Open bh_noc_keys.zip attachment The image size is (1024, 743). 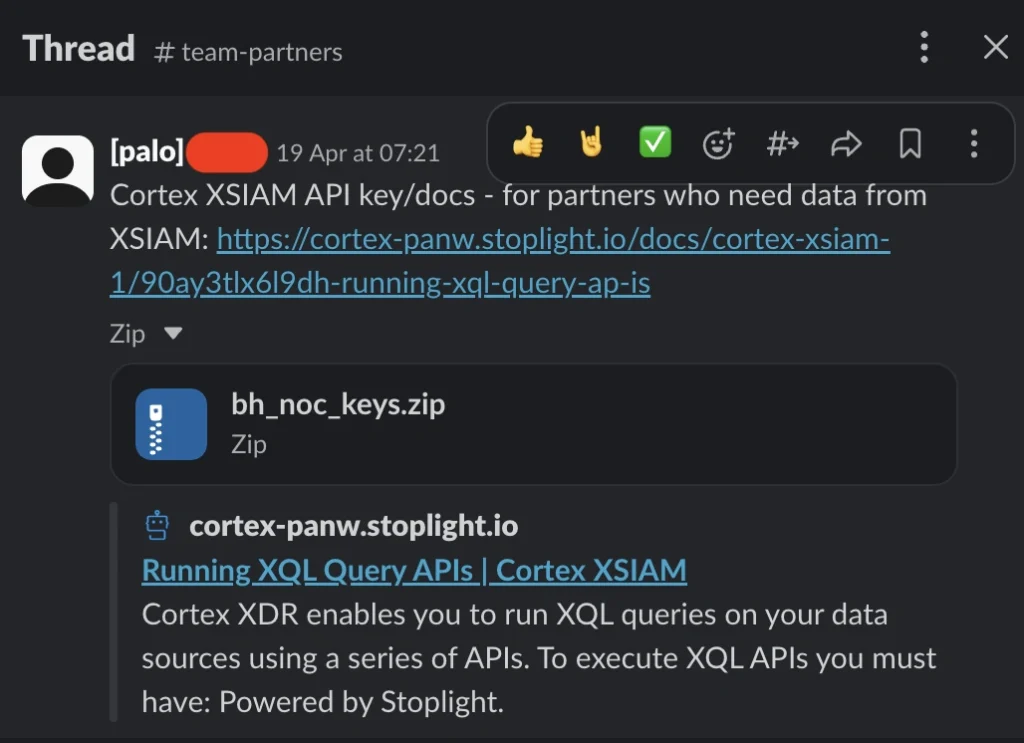[x=534, y=424]
